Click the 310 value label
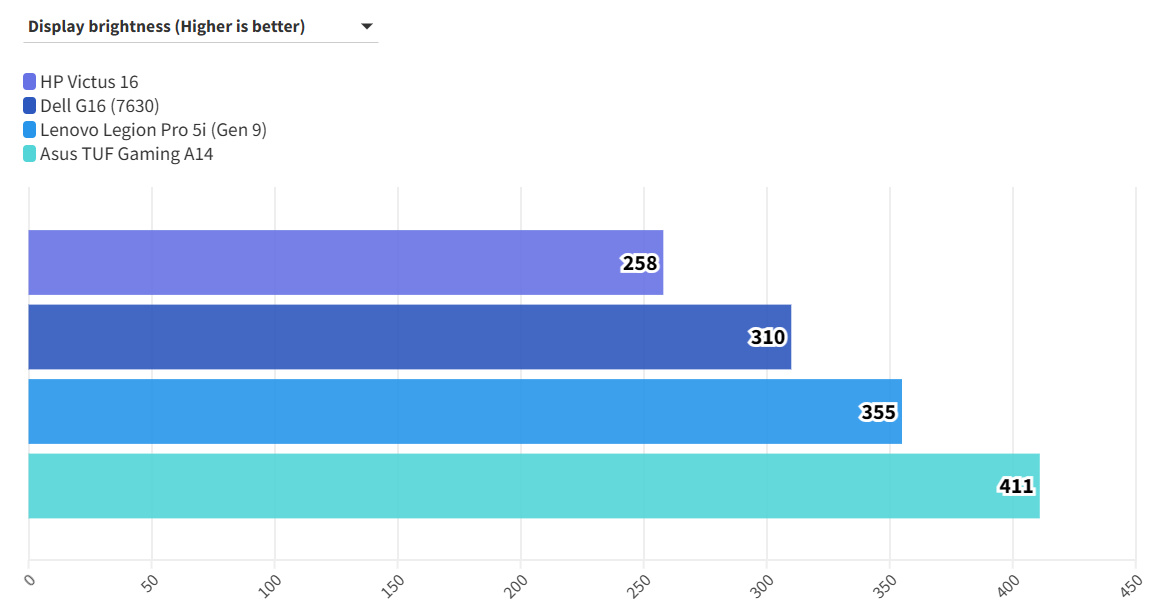 768,337
